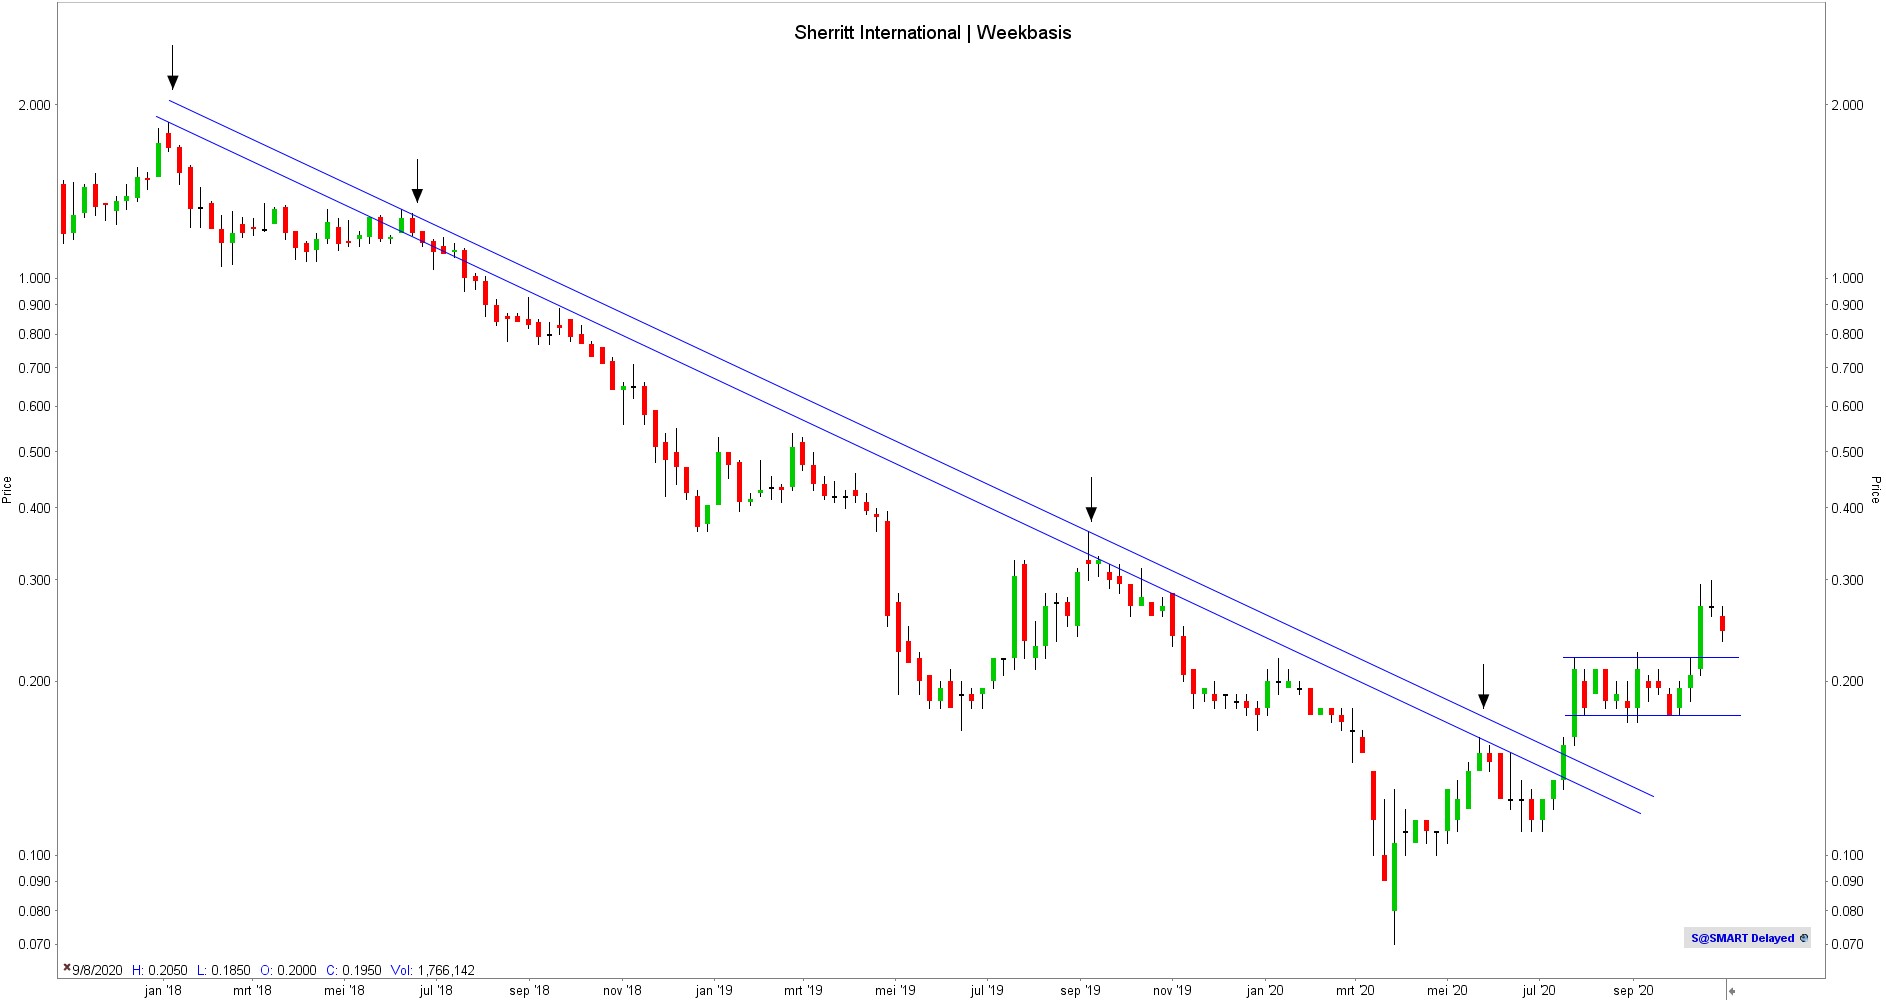This screenshot has width=1886, height=1004.
Task: Click the scroll arrow at the time axis end
Action: [1732, 991]
